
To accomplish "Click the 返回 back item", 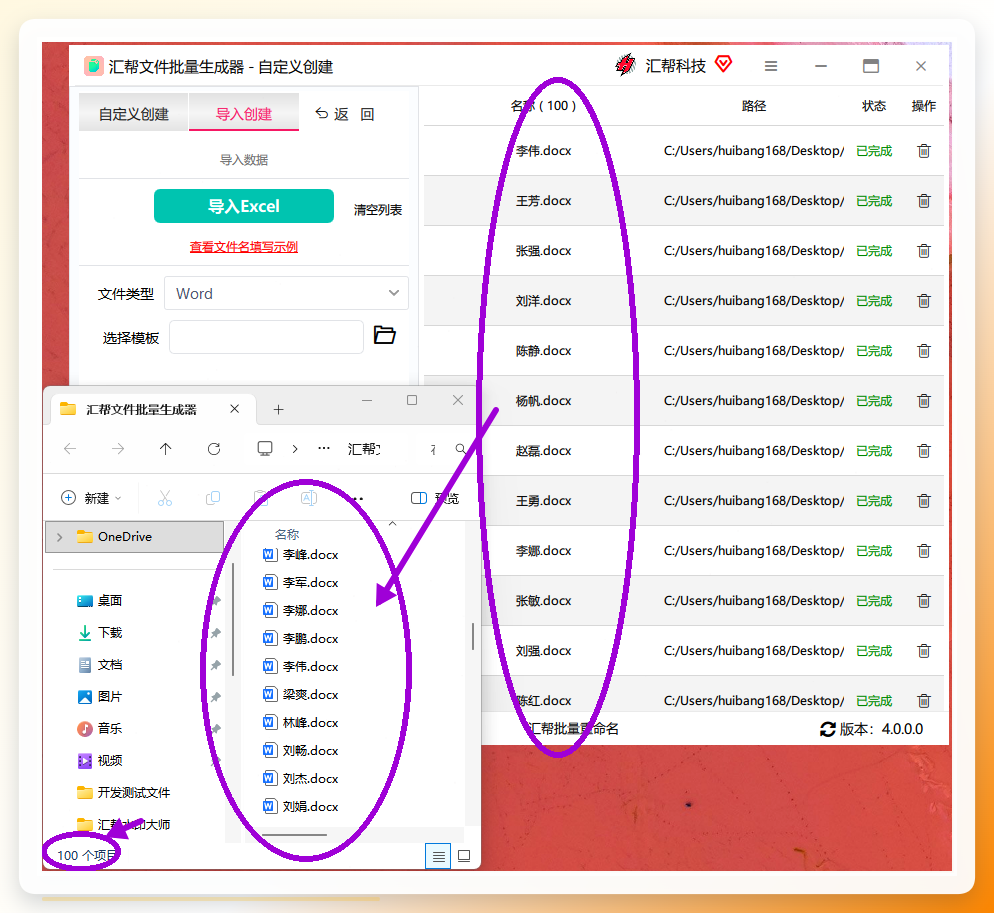I will [345, 114].
